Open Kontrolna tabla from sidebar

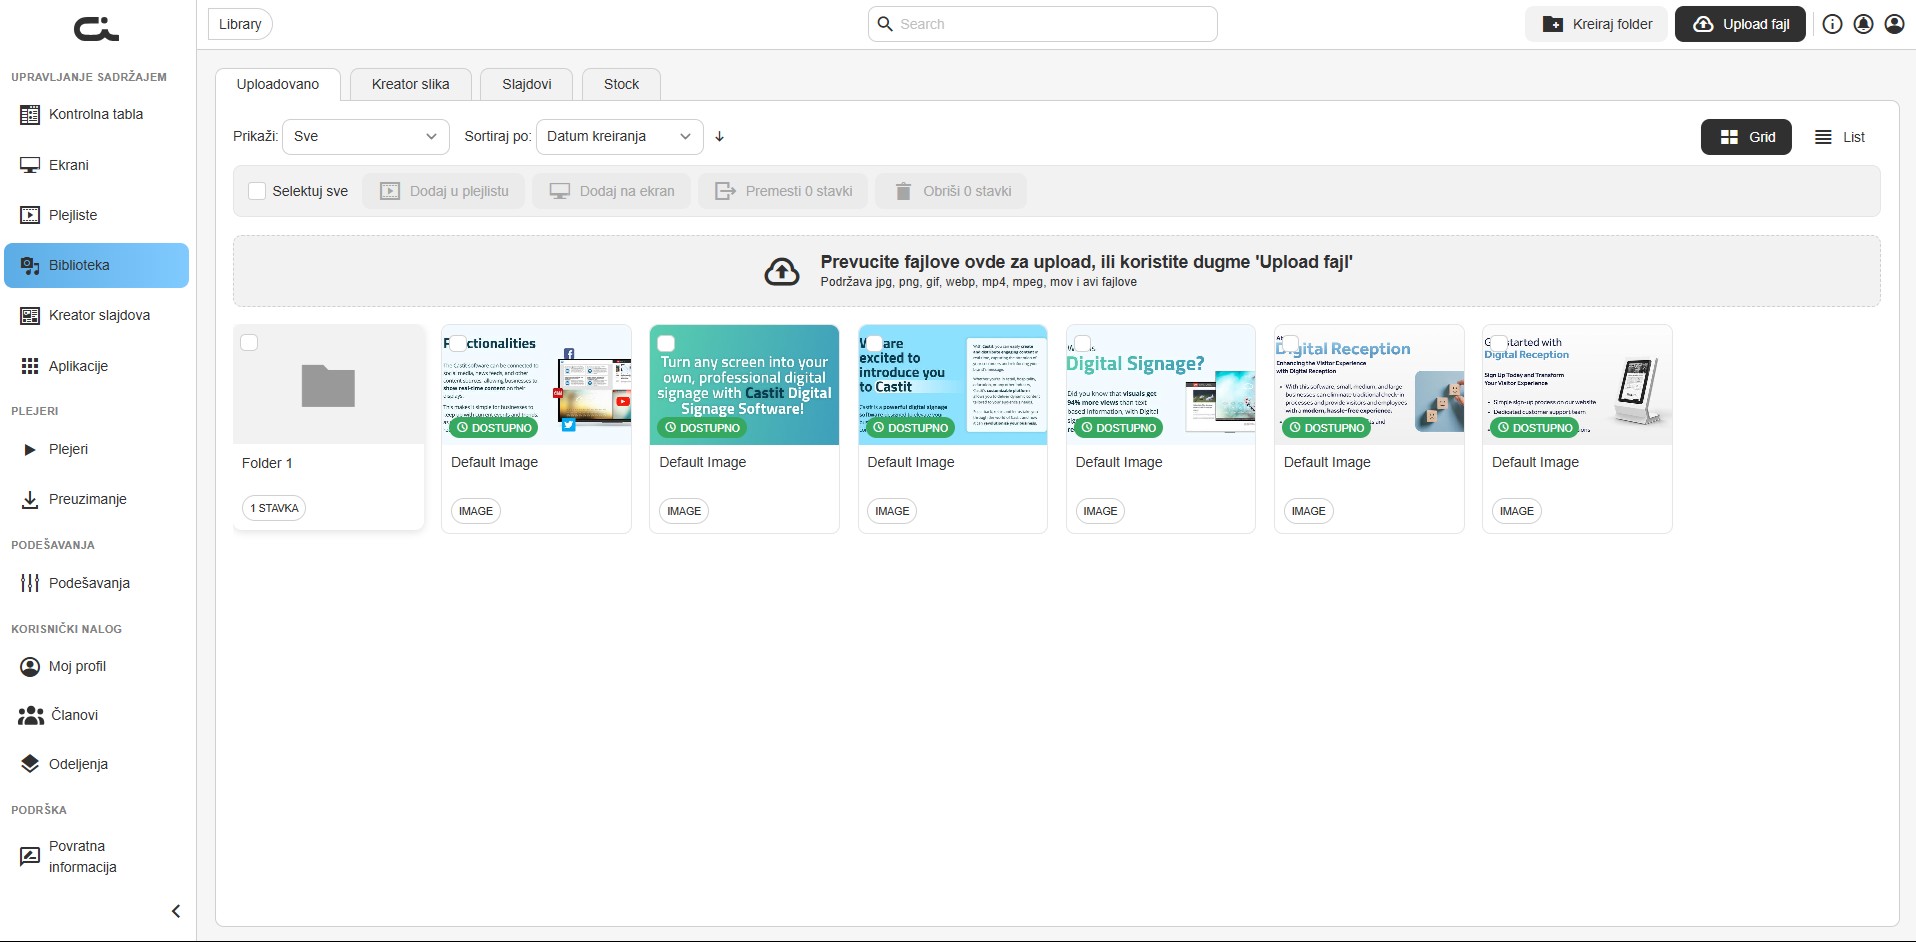pos(96,114)
